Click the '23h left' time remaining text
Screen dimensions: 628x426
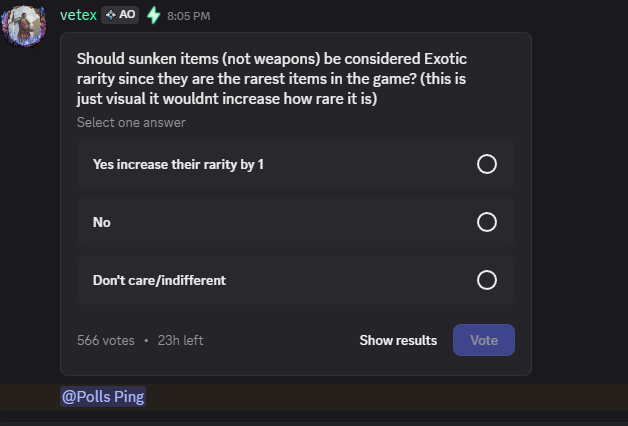point(180,340)
